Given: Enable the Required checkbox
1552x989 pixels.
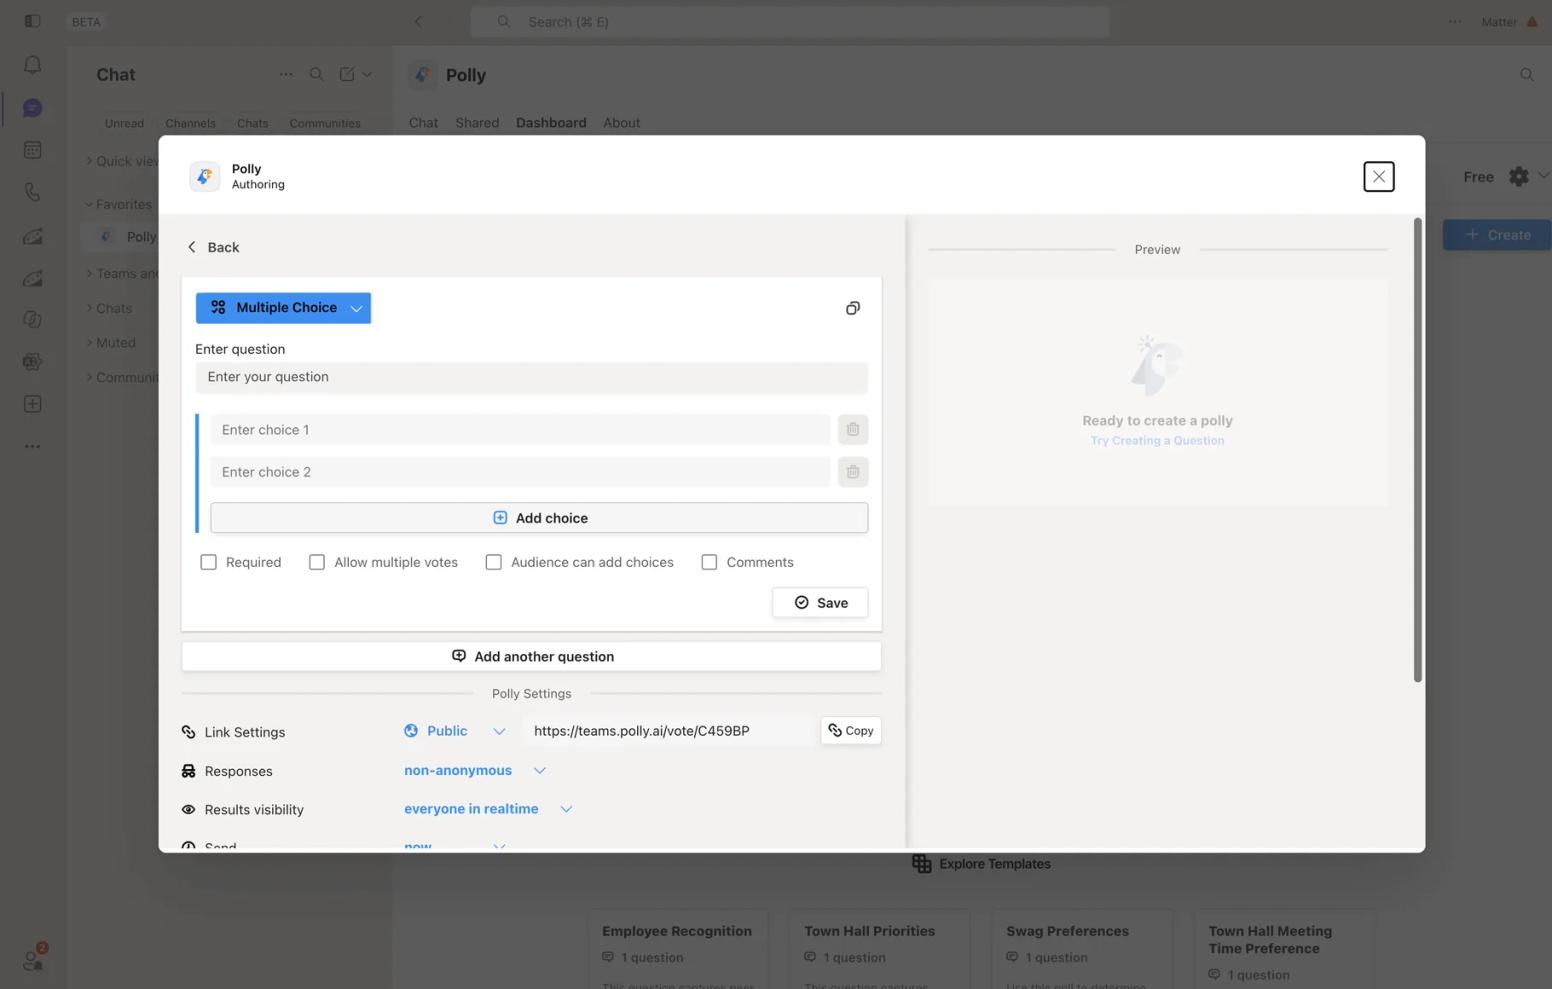Looking at the screenshot, I should tap(208, 562).
